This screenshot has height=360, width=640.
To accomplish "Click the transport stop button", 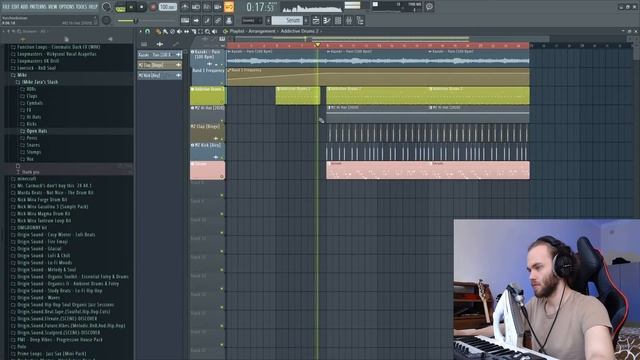I will (142, 7).
